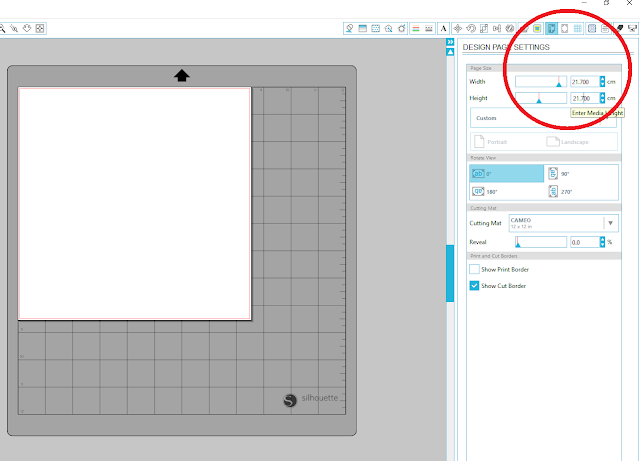
Task: Click the Fit to Window icon
Action: point(40,28)
